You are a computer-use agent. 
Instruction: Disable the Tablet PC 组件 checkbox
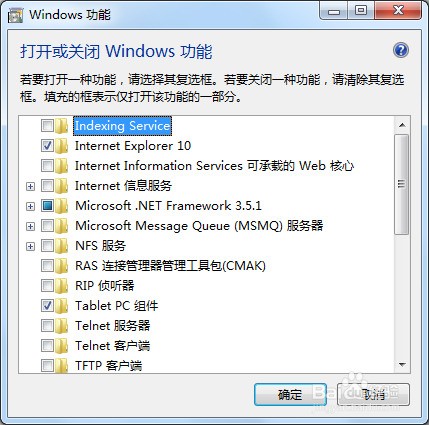tap(47, 306)
